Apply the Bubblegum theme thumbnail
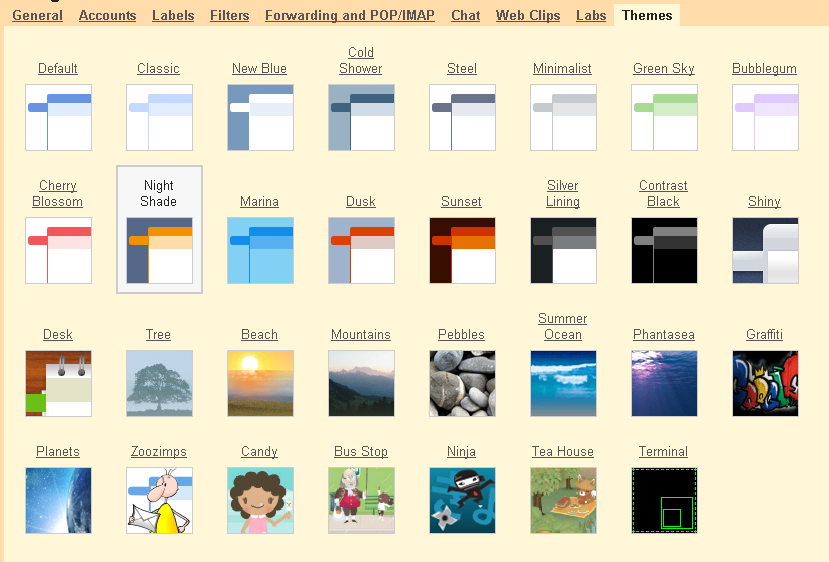This screenshot has height=562, width=829. coord(766,117)
